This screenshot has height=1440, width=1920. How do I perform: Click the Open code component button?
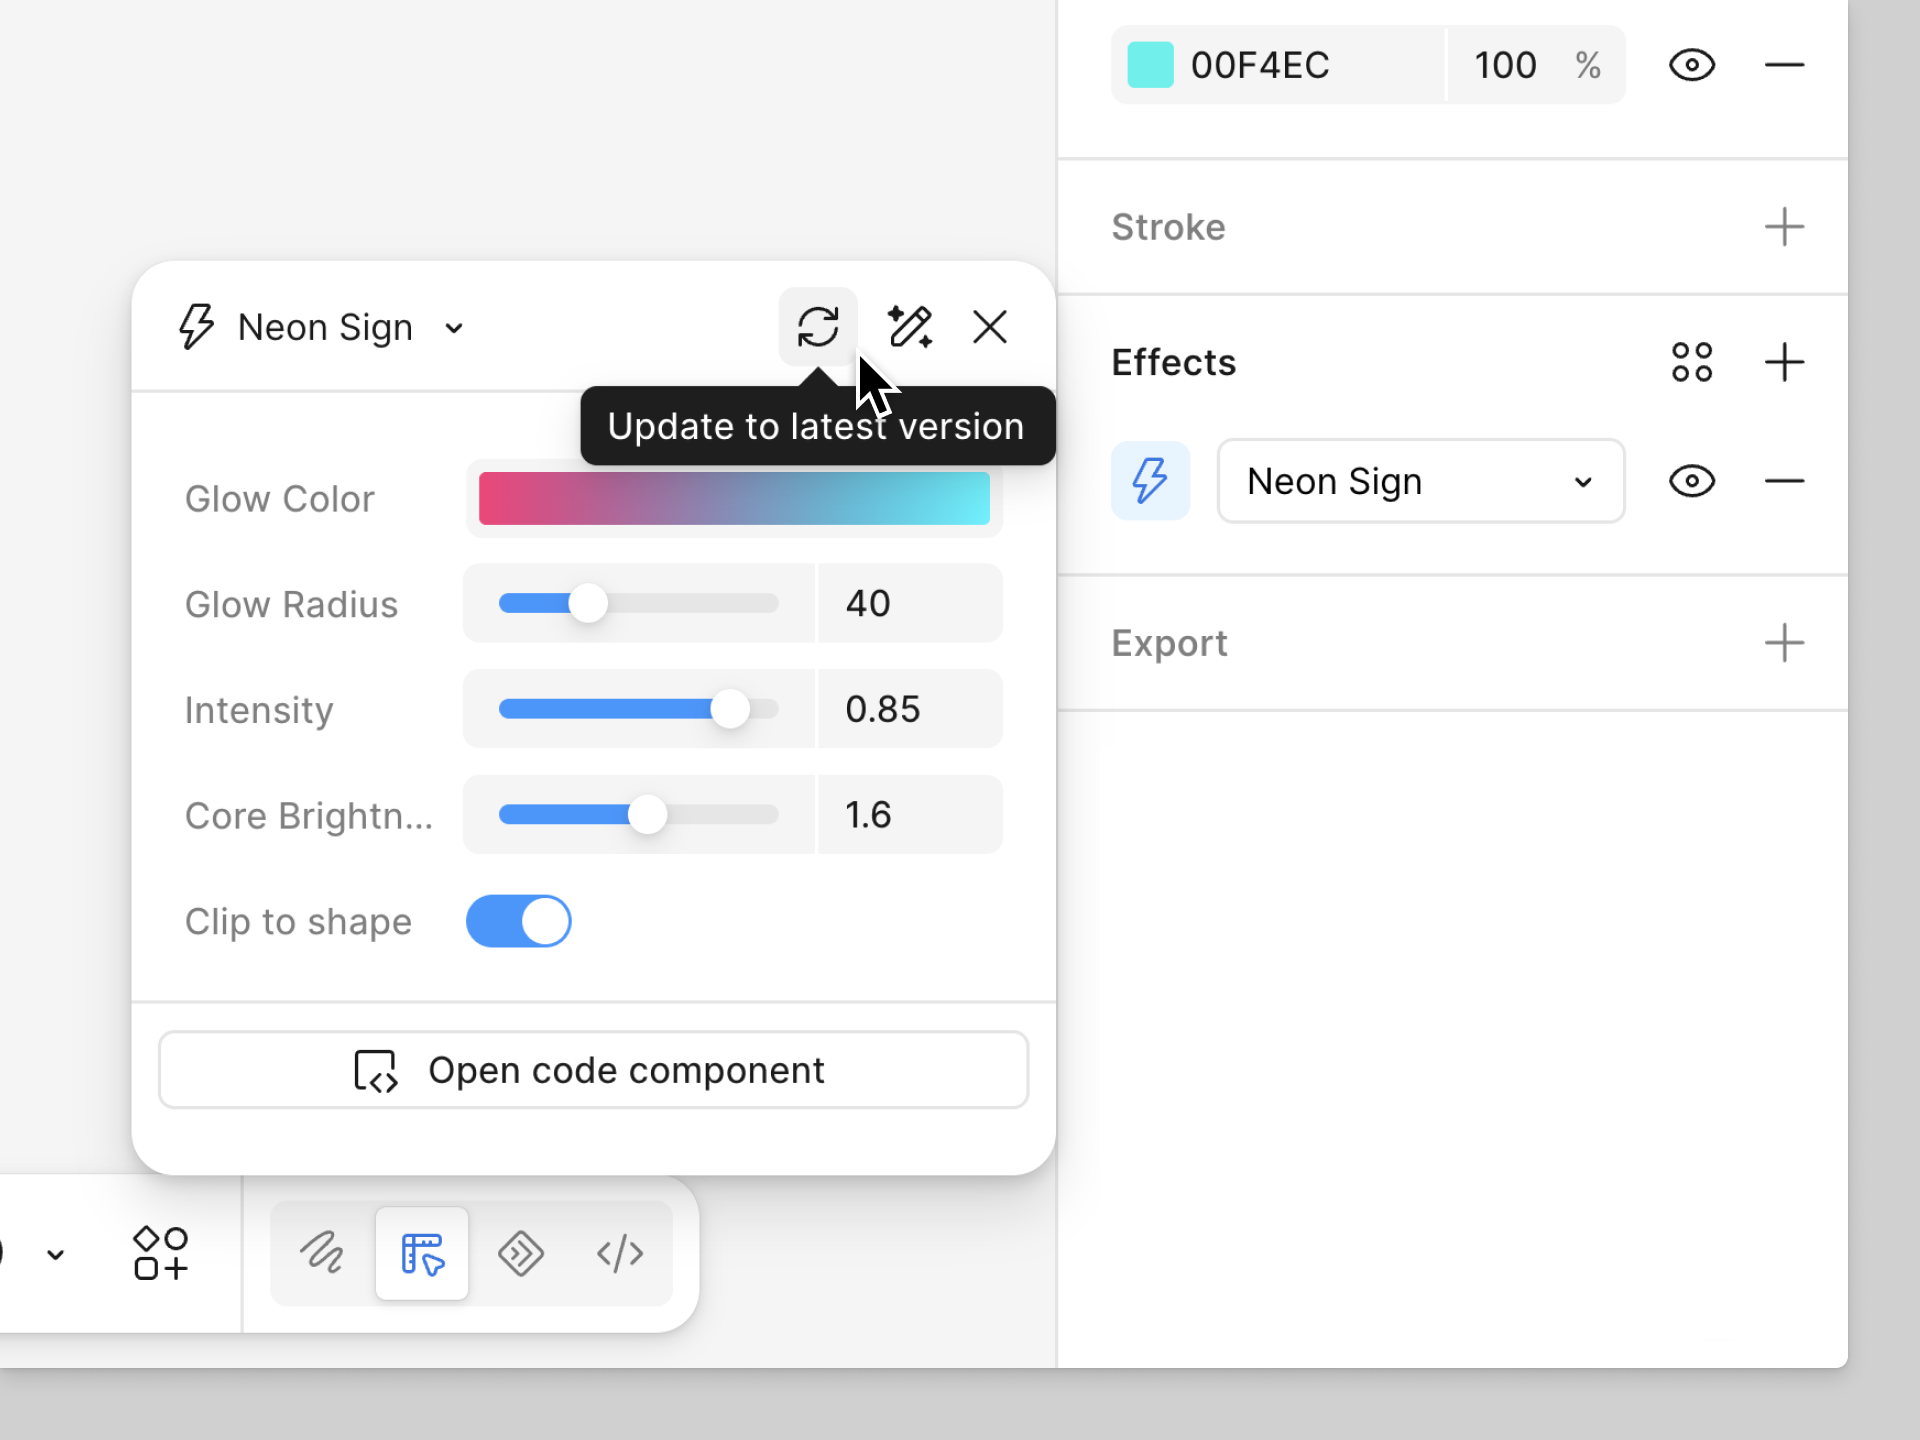[x=593, y=1070]
